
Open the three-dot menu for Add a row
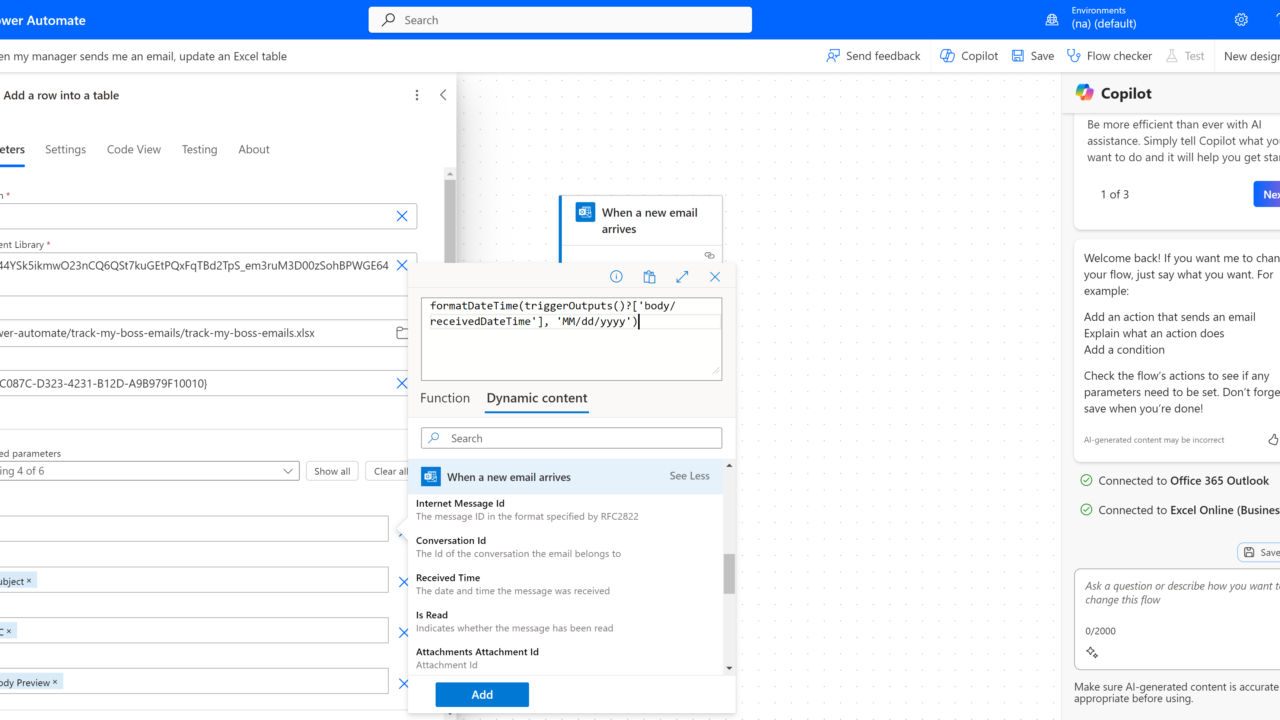coord(417,95)
